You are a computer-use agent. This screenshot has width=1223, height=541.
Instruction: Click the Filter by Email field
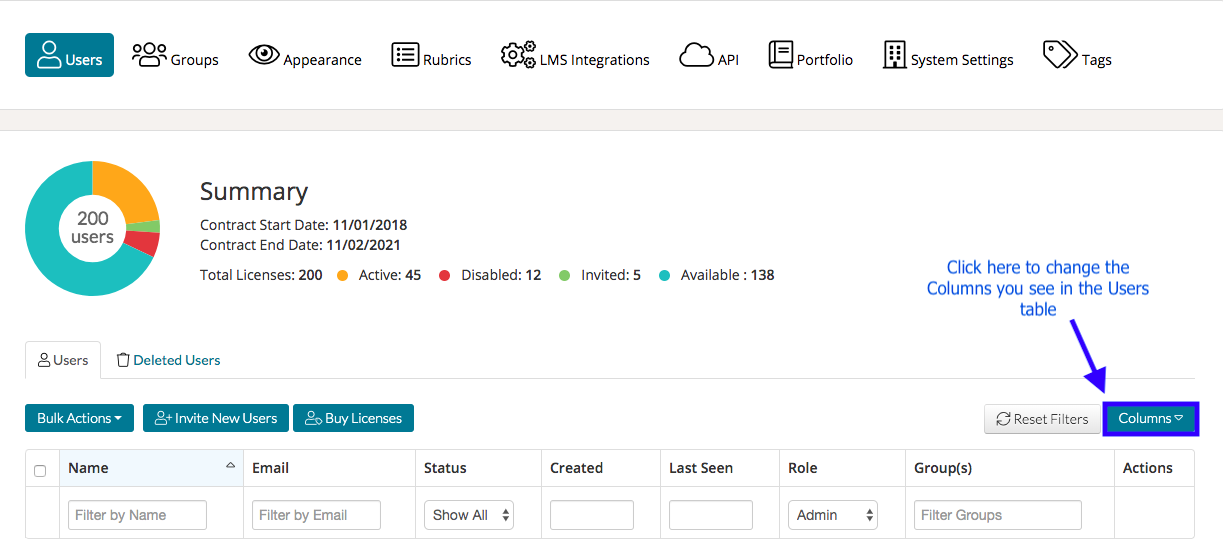316,515
